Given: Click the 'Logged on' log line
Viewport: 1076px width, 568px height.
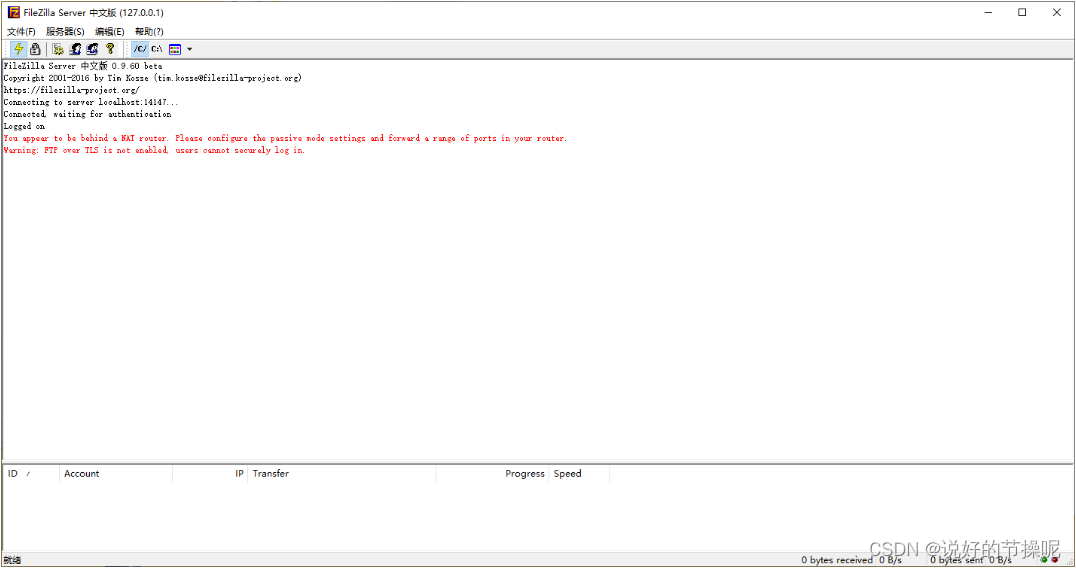Looking at the screenshot, I should coord(24,126).
